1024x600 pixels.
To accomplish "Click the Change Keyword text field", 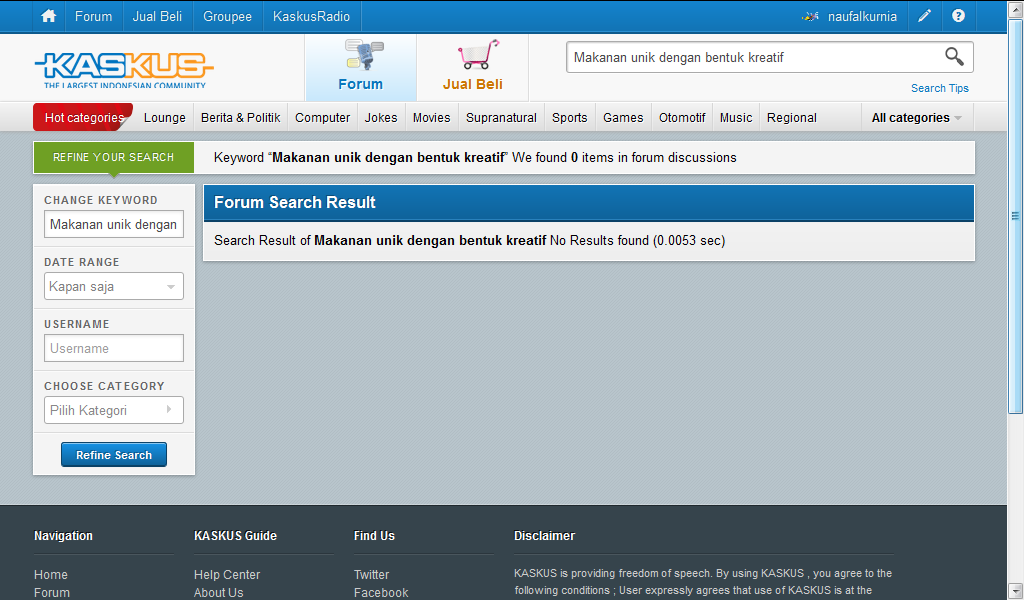I will coord(114,225).
